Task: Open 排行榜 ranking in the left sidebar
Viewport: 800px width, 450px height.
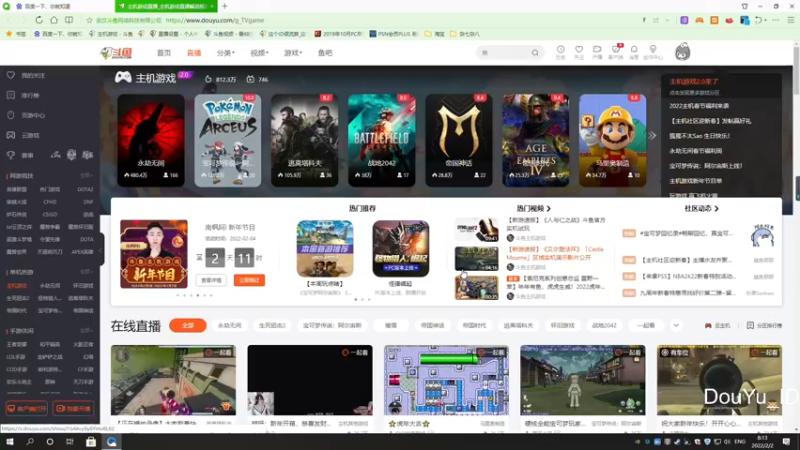Action: coord(30,95)
